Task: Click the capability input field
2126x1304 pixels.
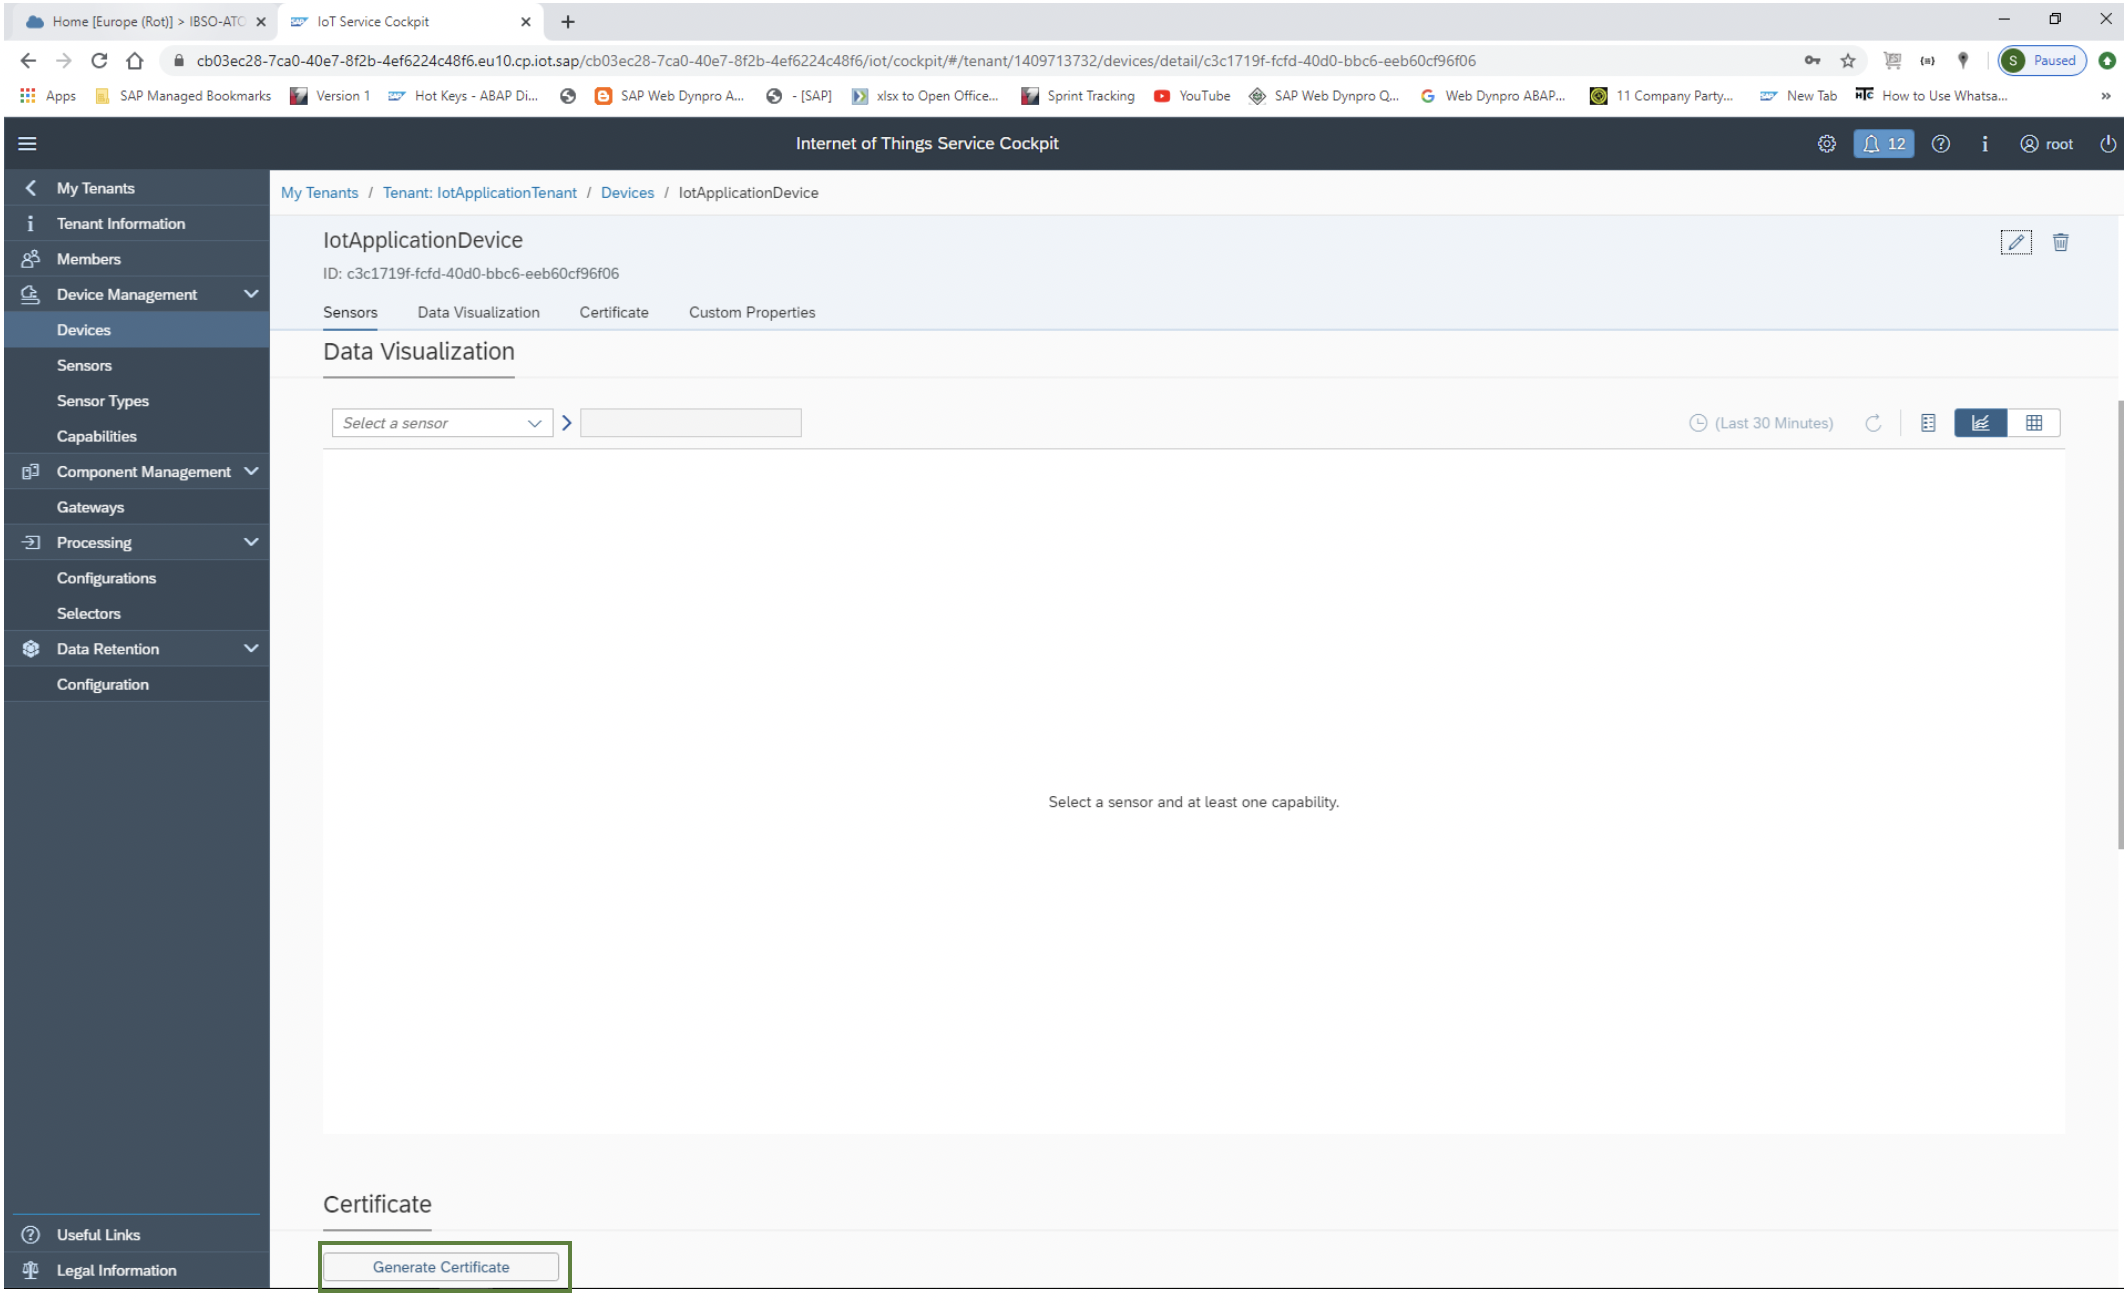Action: (x=691, y=422)
